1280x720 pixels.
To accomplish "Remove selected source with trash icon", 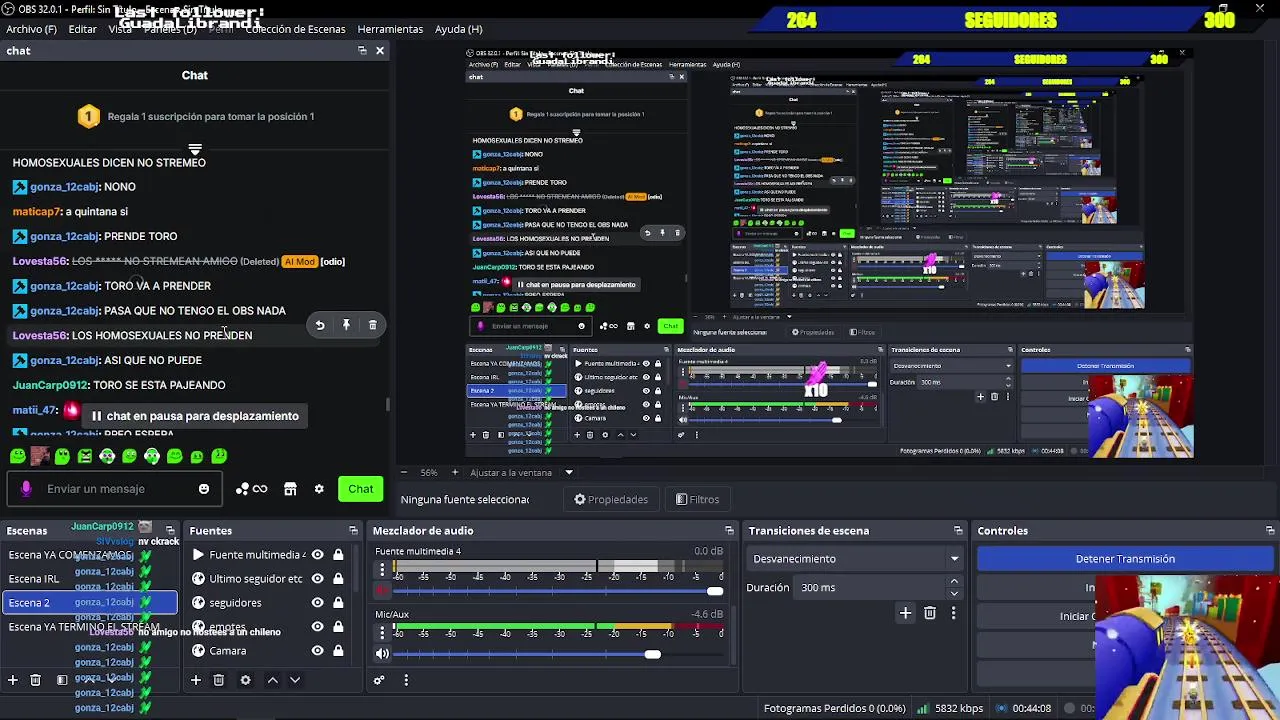I will (x=219, y=680).
